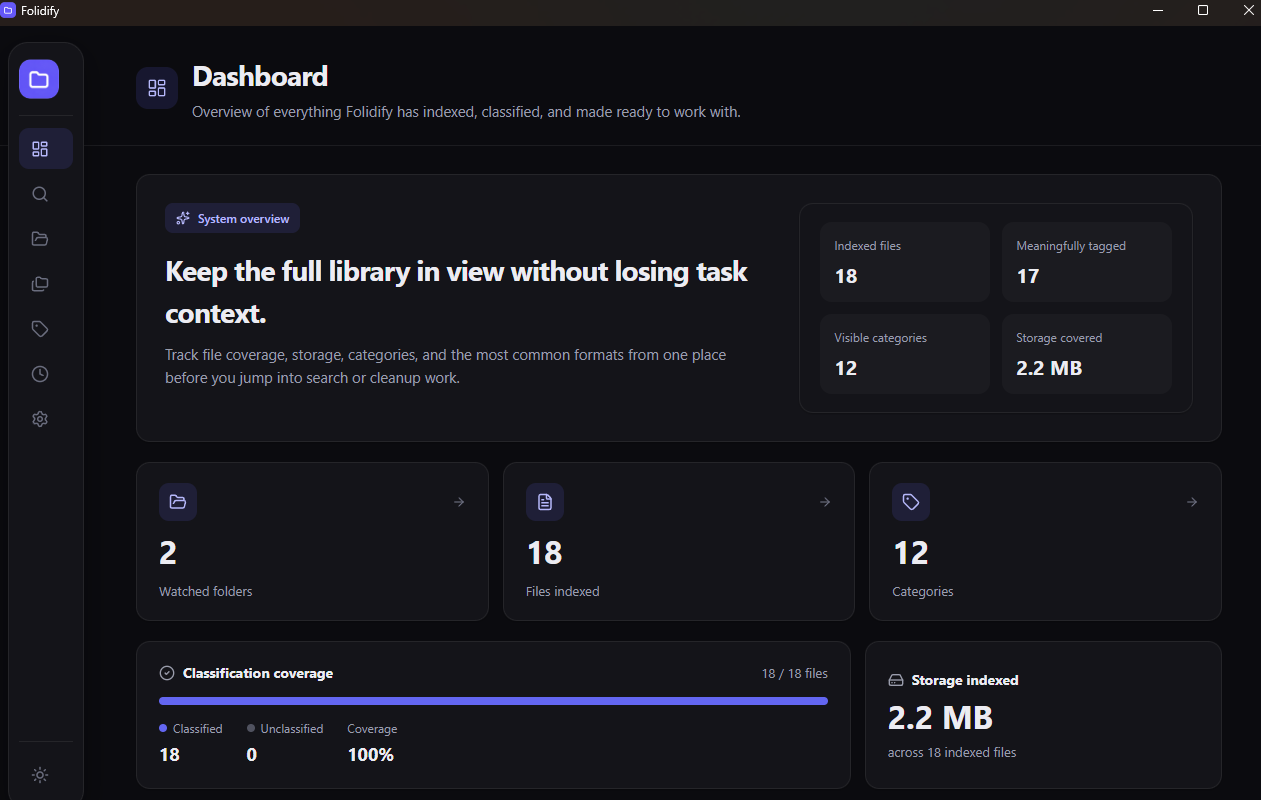Screen dimensions: 1261x800
Task: Open the Watched folders card
Action: [x=312, y=541]
